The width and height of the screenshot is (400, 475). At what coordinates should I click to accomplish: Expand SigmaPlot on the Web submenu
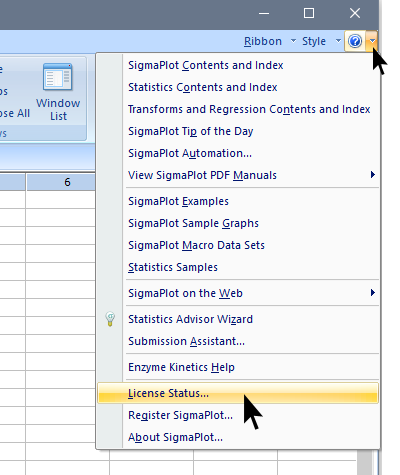click(238, 293)
